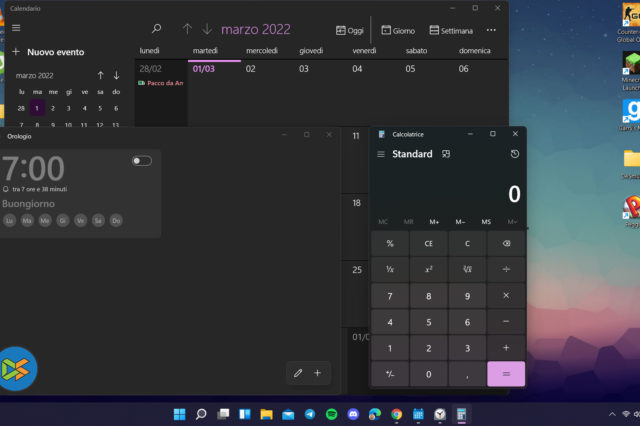Go to next month with the down arrow next to marzo 2022 title
Image resolution: width=640 pixels, height=426 pixels.
click(207, 29)
